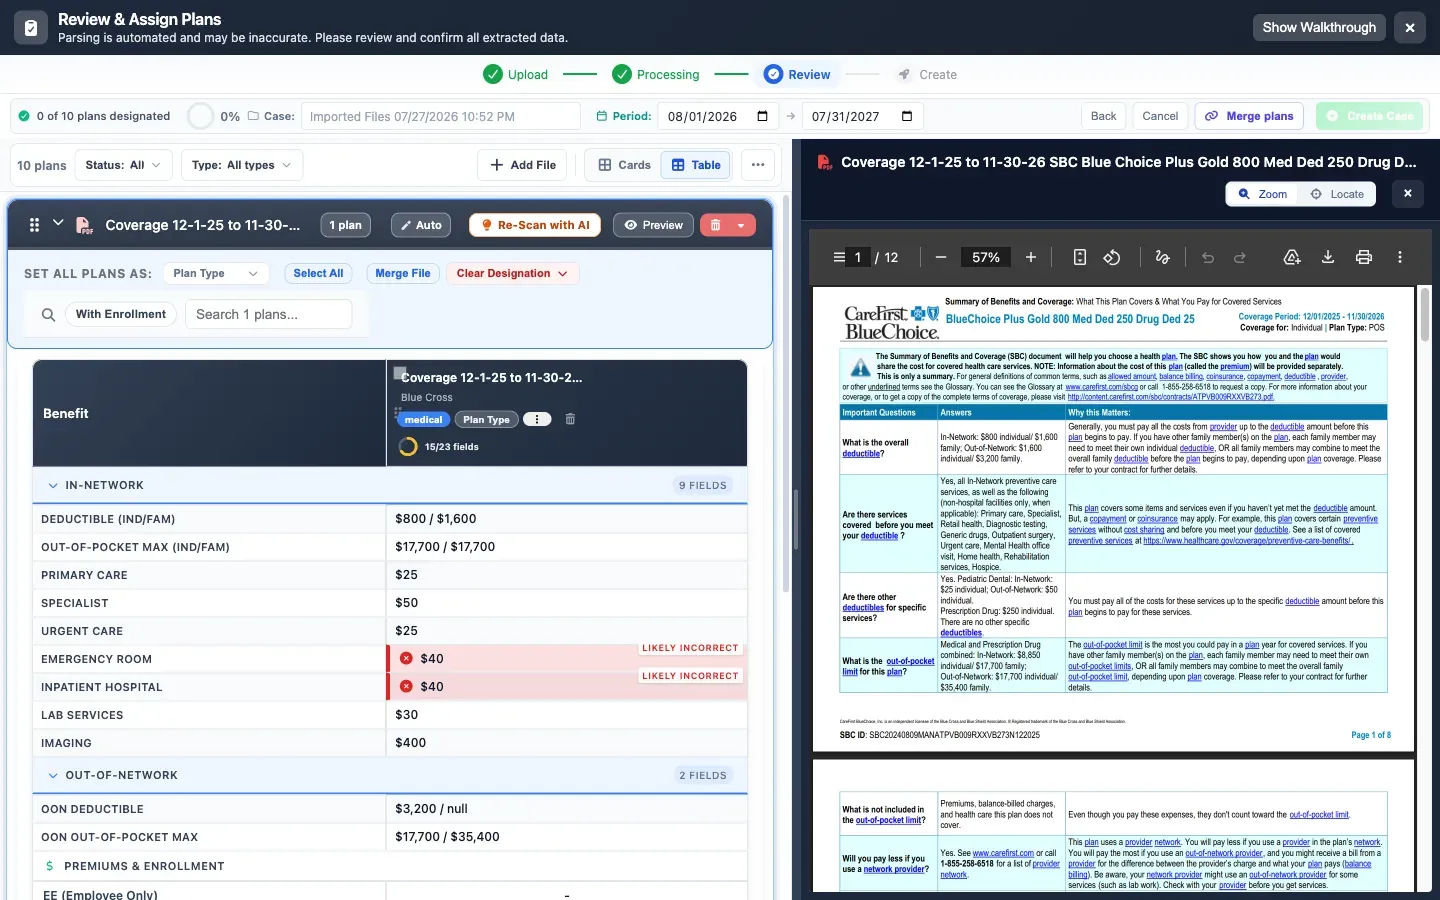Click the PDF viewer vertical scrollbar thumb

pyautogui.click(x=1425, y=313)
